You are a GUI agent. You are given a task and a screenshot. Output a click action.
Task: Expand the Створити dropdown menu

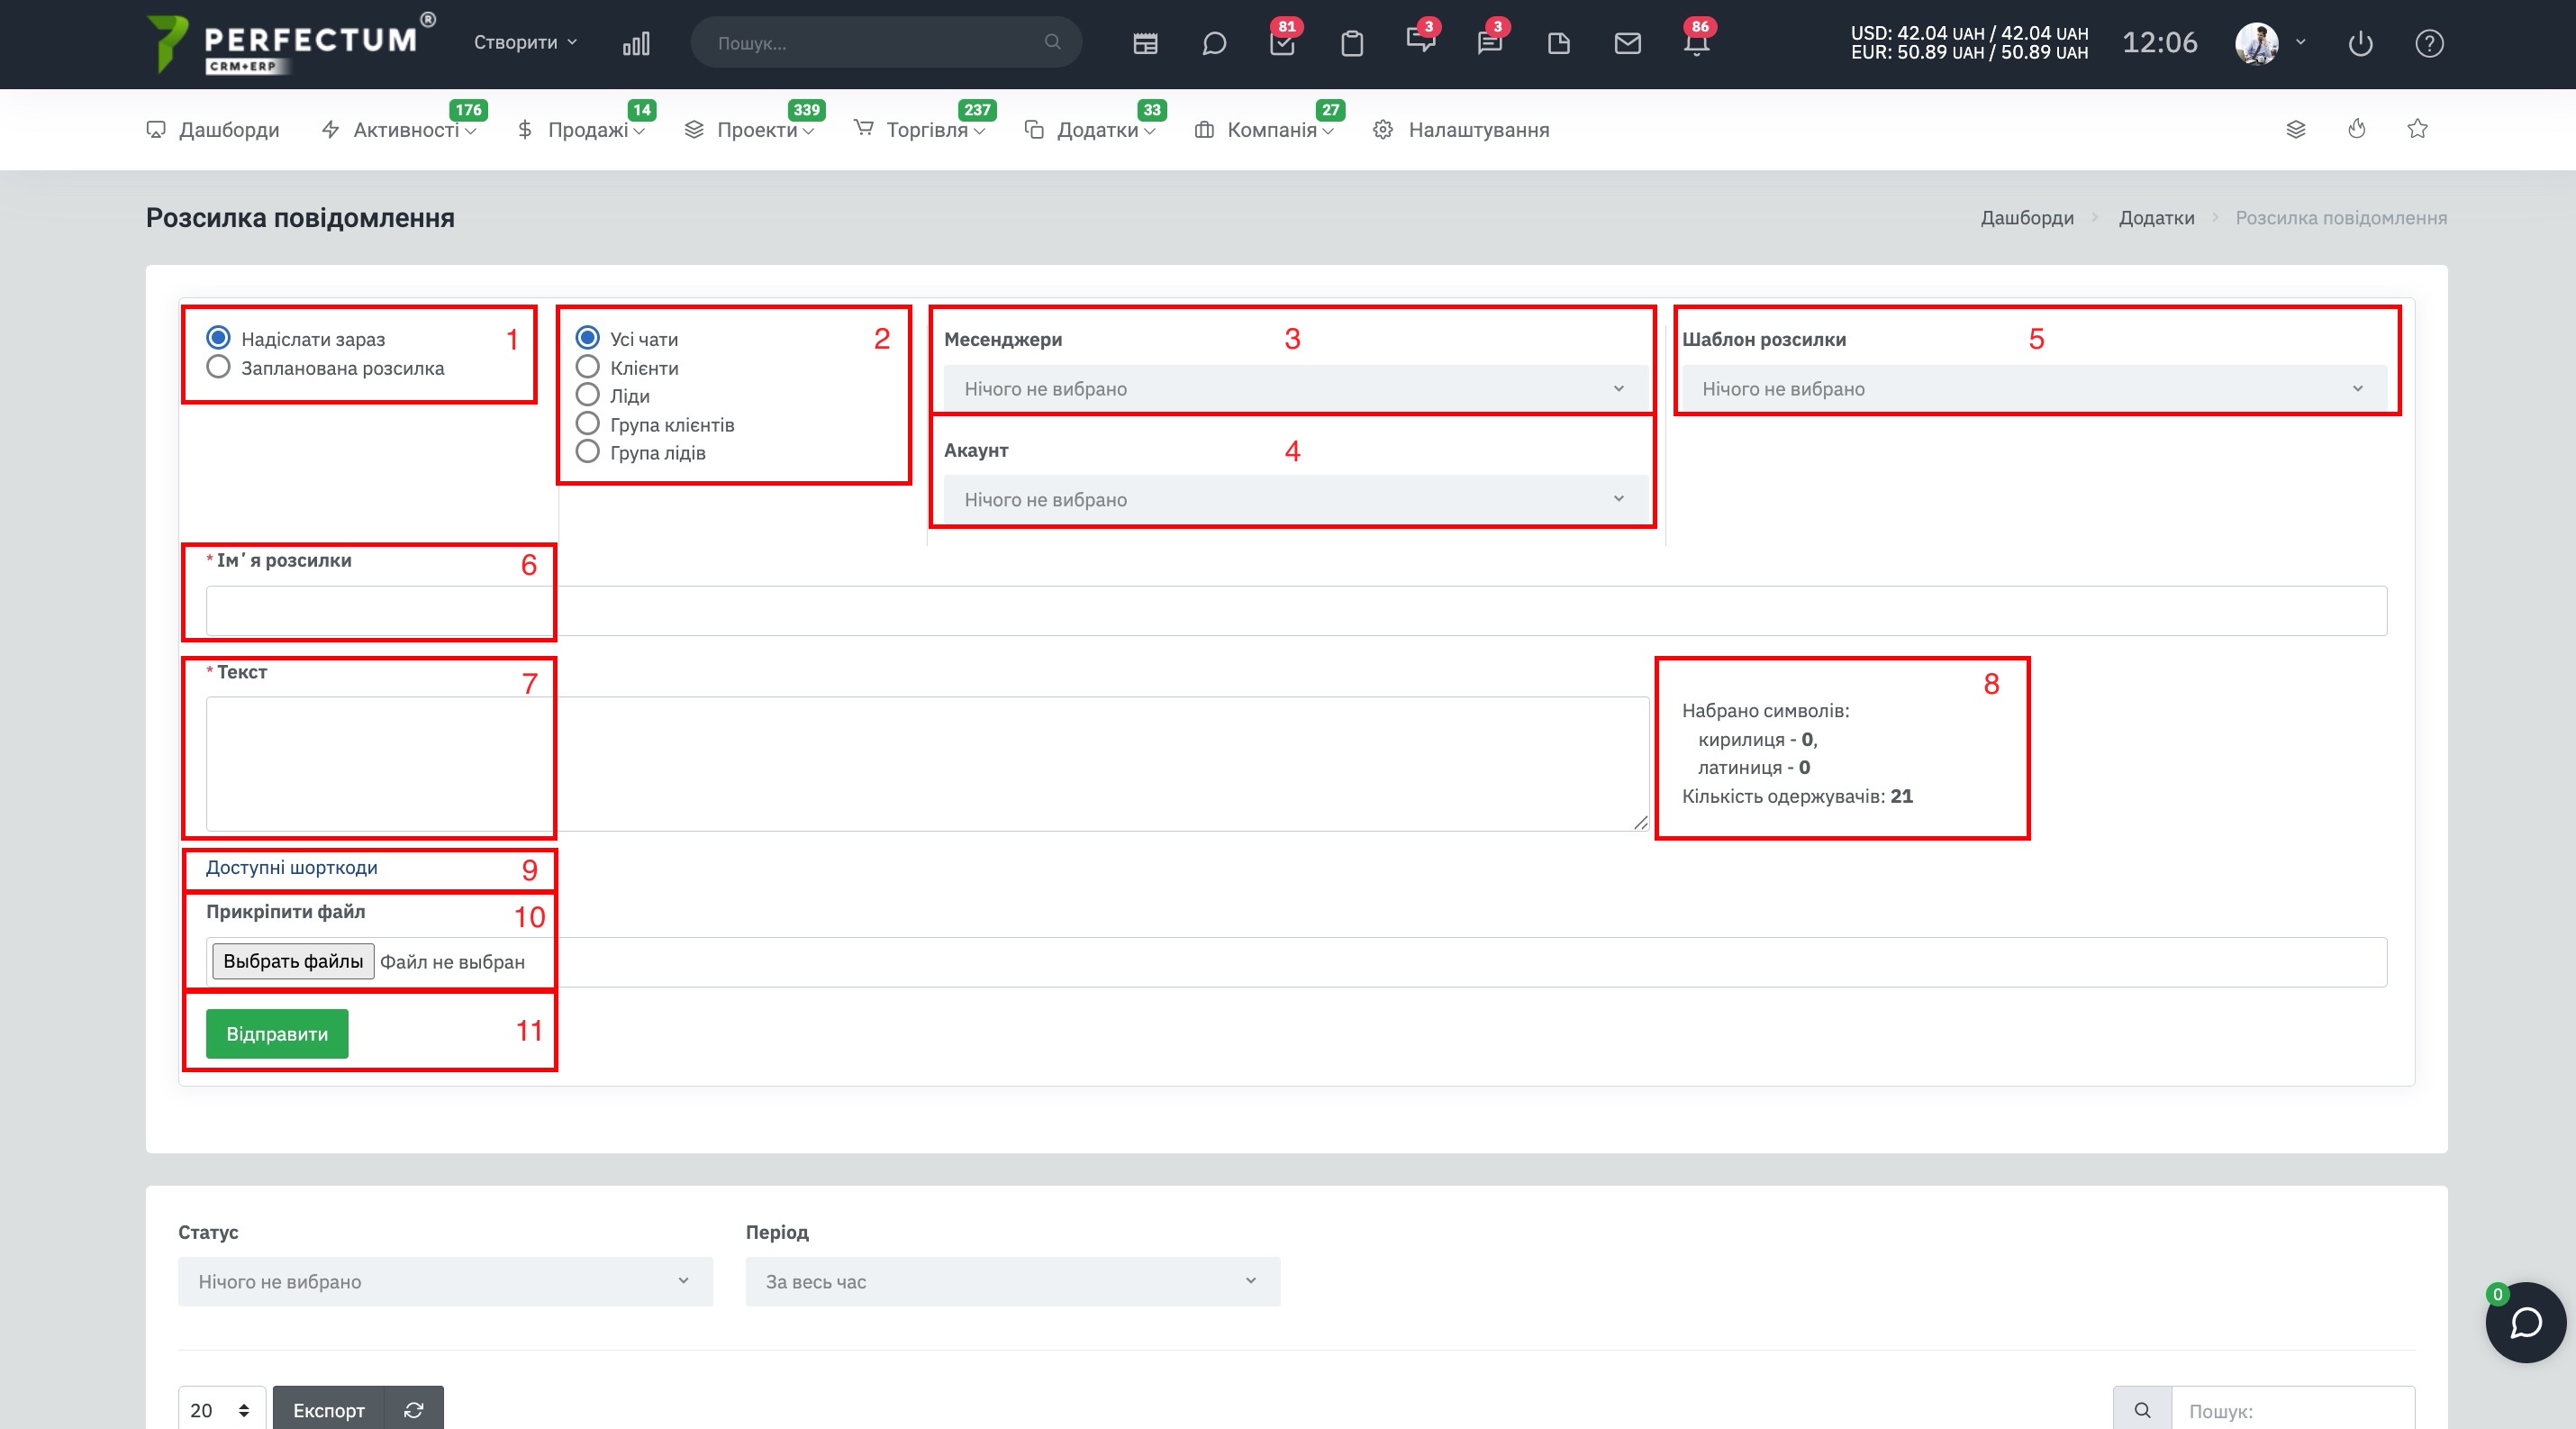click(525, 42)
